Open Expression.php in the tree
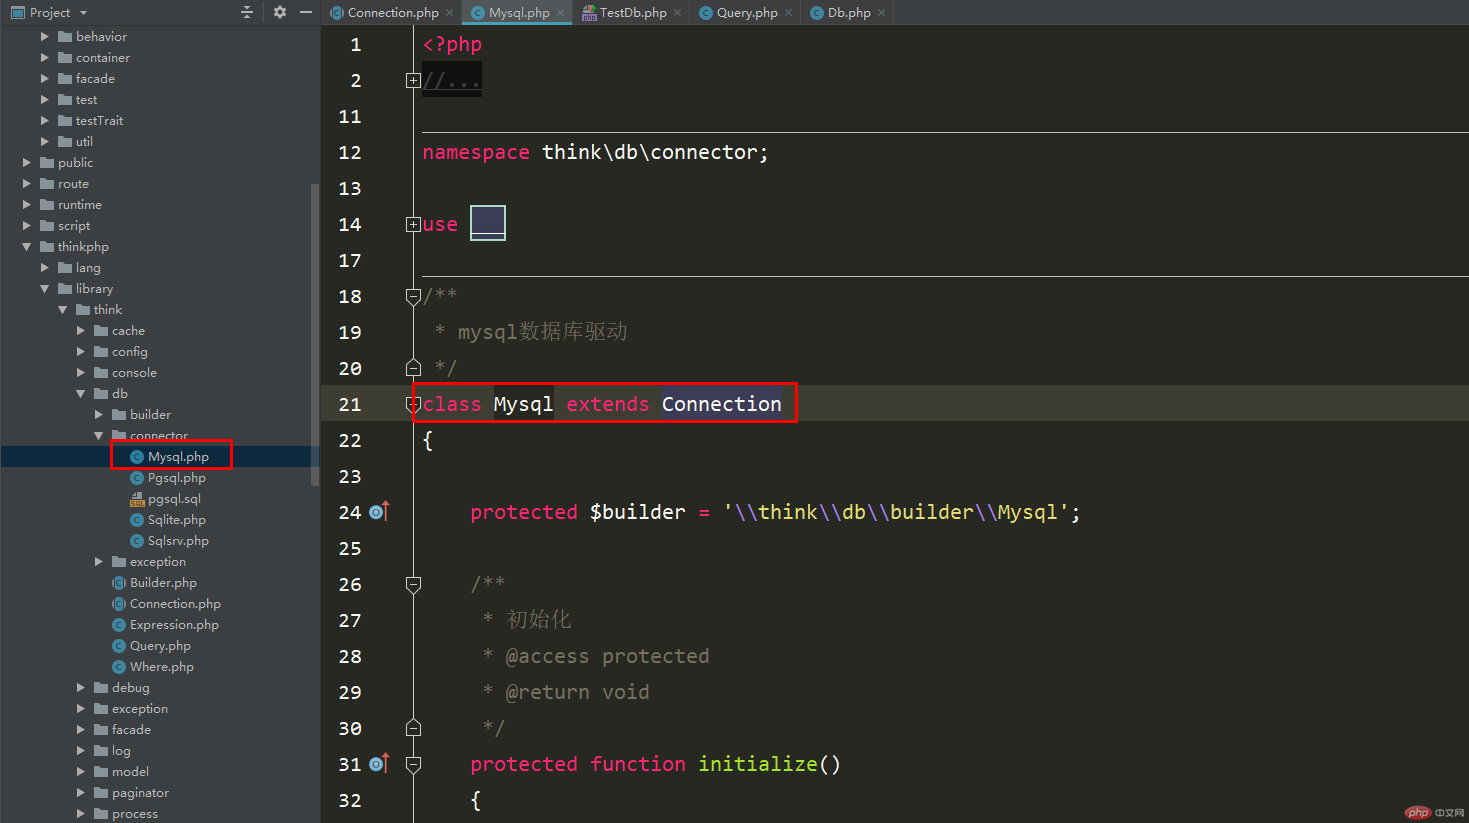 [174, 625]
